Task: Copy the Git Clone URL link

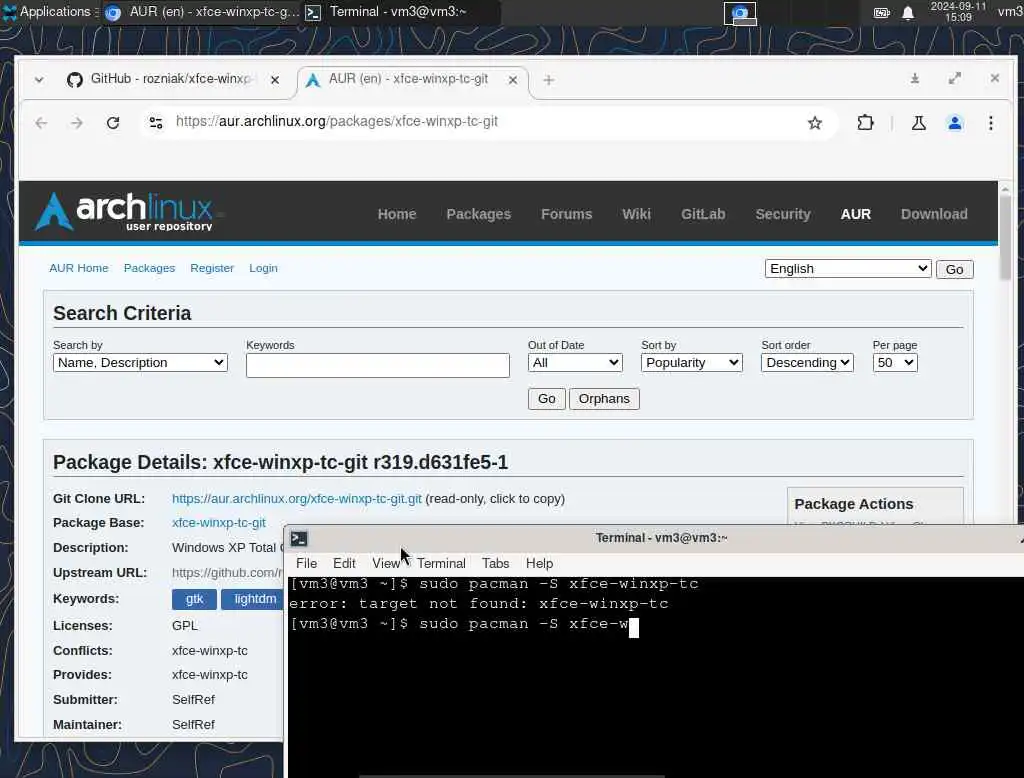Action: [296, 498]
